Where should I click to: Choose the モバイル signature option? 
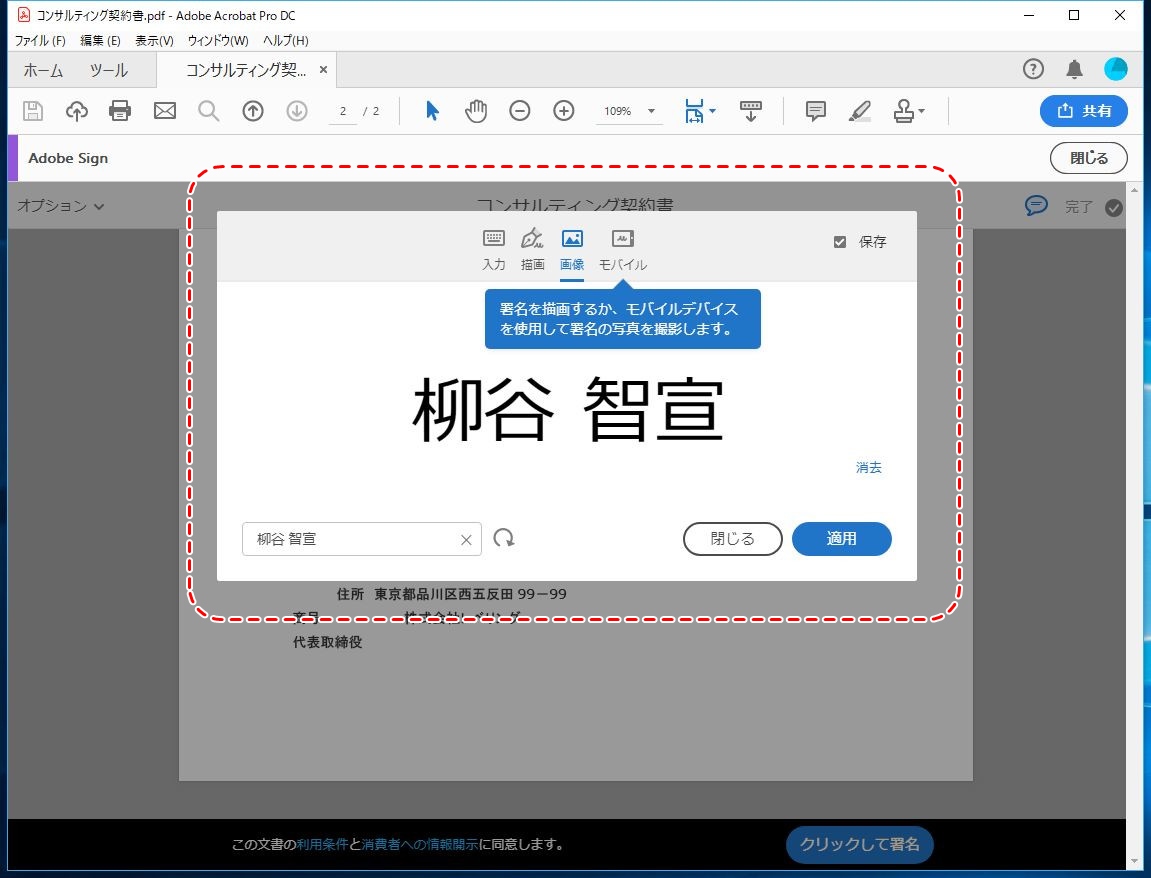point(622,249)
